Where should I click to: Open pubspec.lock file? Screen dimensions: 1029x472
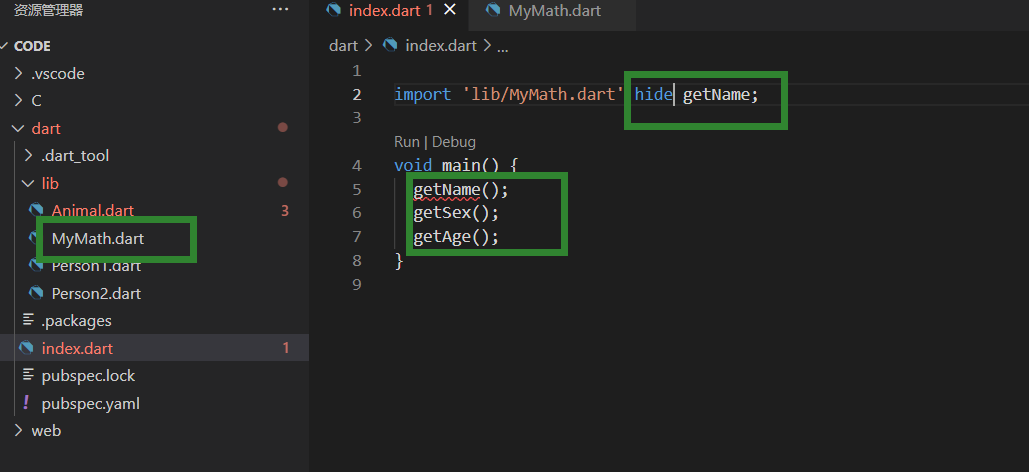click(88, 375)
